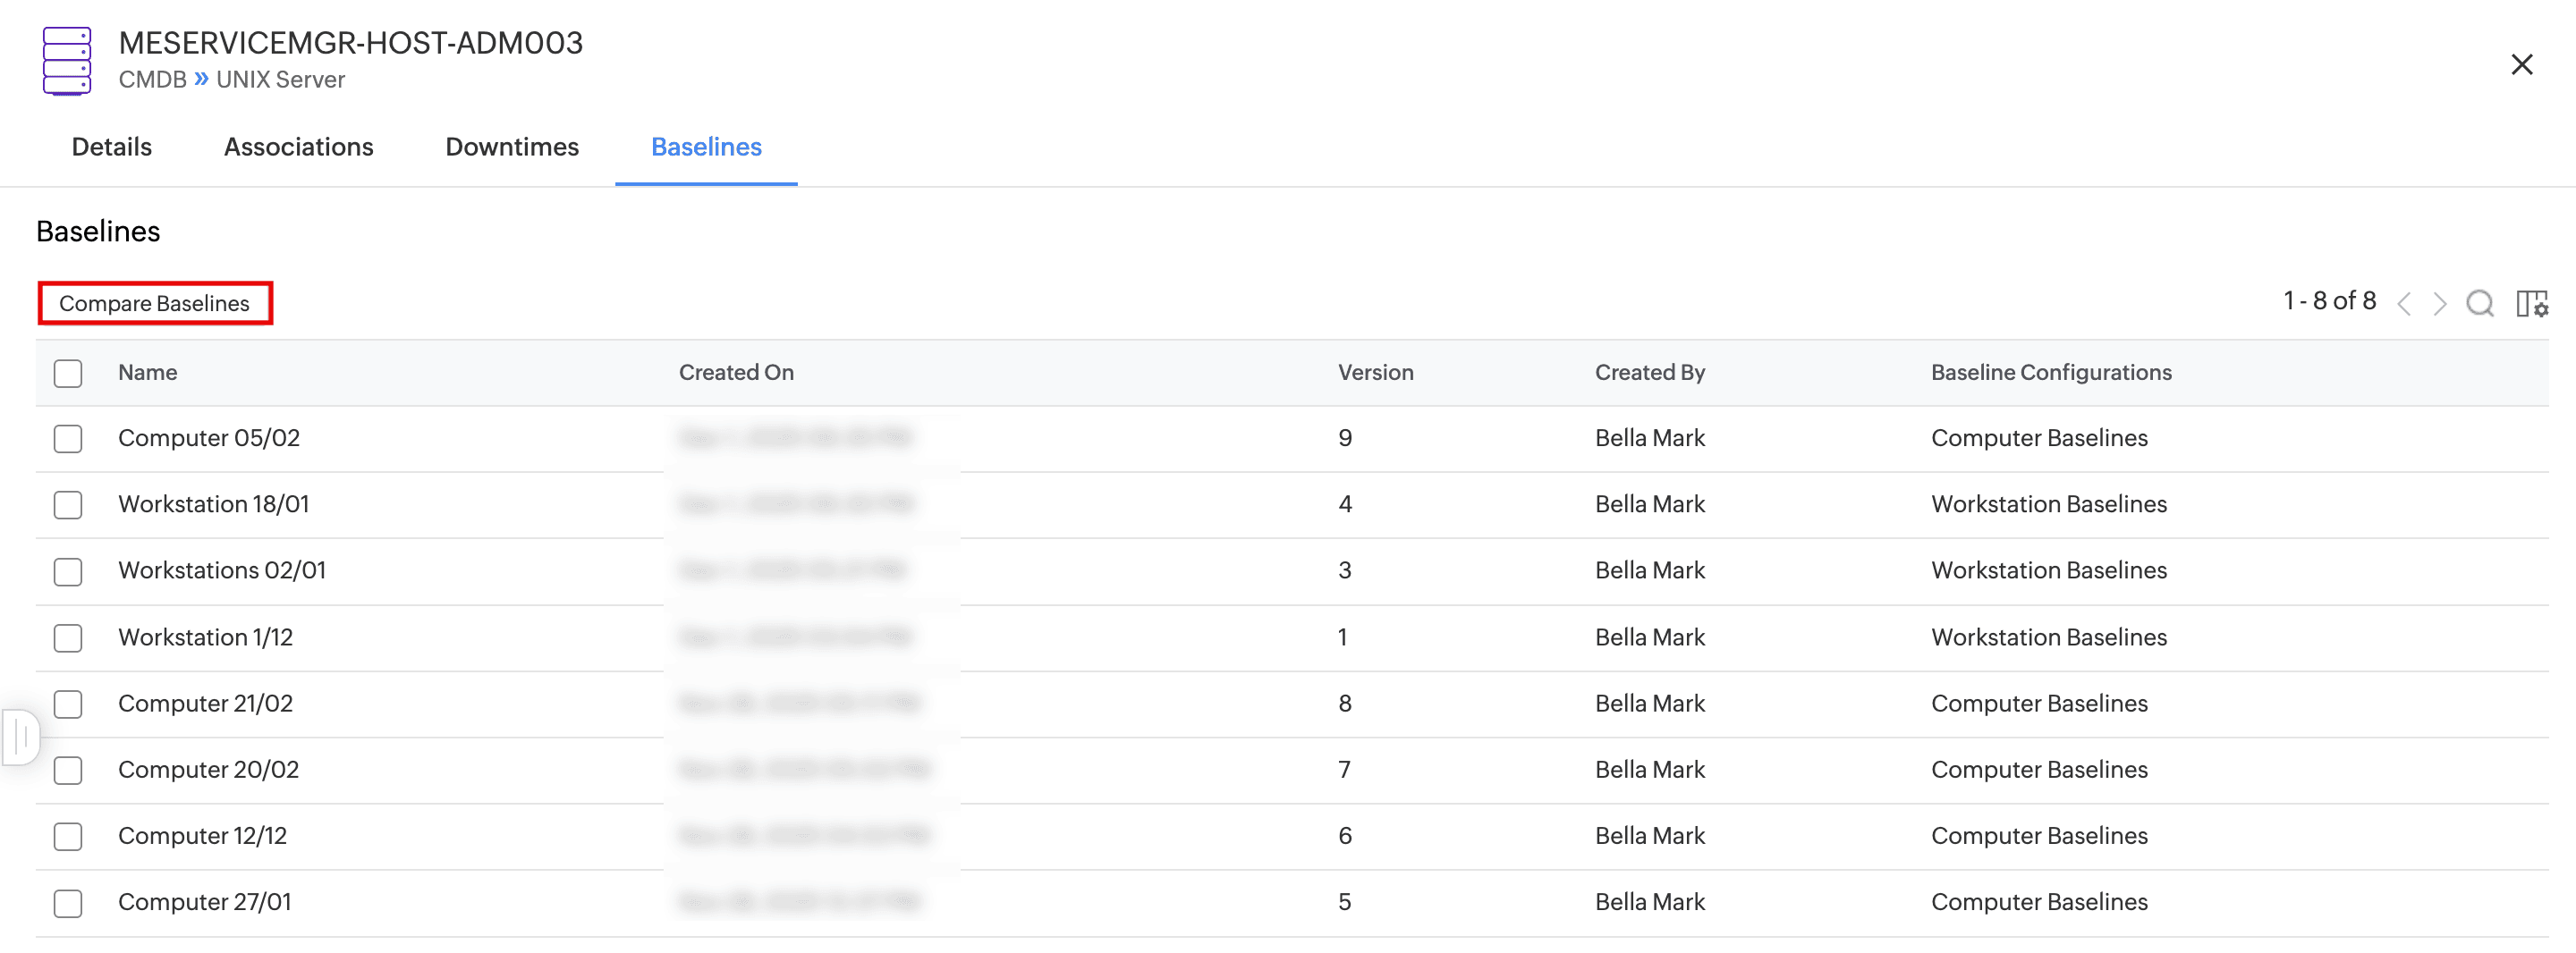Close the CI details panel
Screen dimensions: 2576x953
[x=2521, y=65]
